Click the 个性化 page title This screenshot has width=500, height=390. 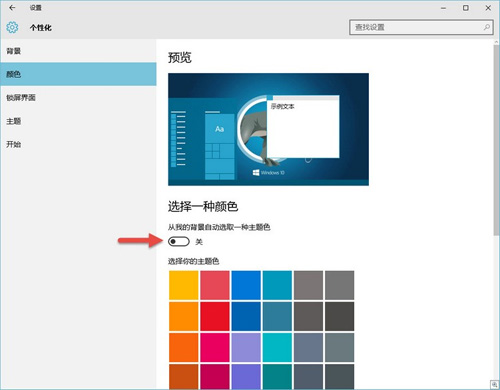(41, 28)
